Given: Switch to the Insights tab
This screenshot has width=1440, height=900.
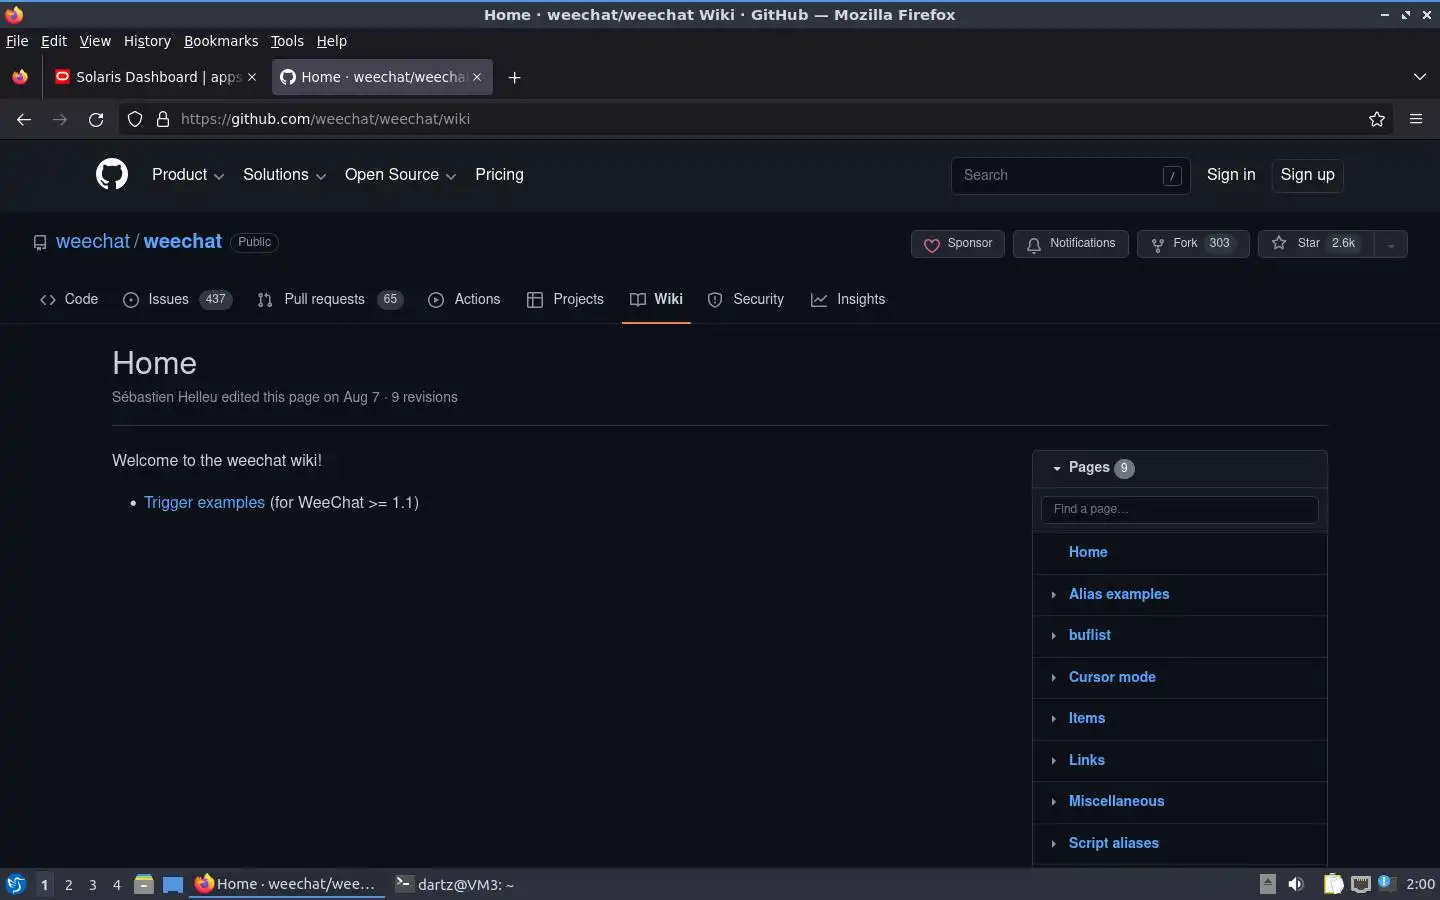Looking at the screenshot, I should (x=848, y=300).
